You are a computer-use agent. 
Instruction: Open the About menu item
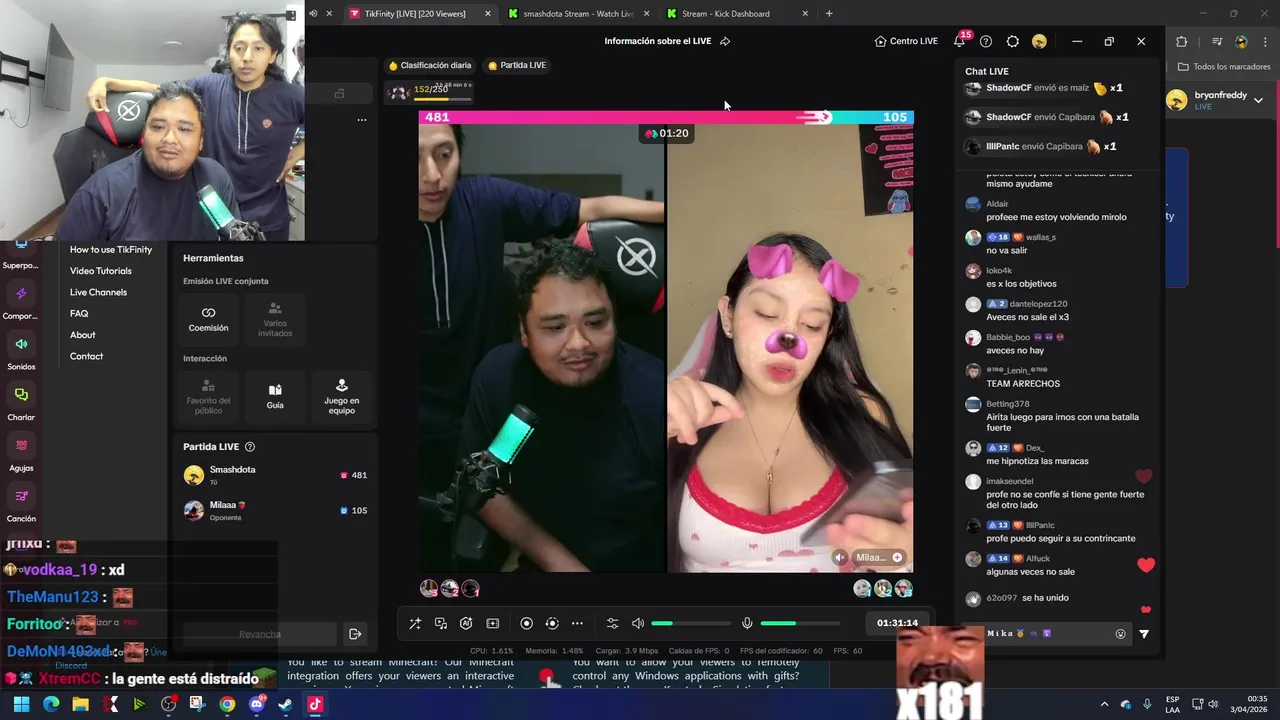point(83,335)
